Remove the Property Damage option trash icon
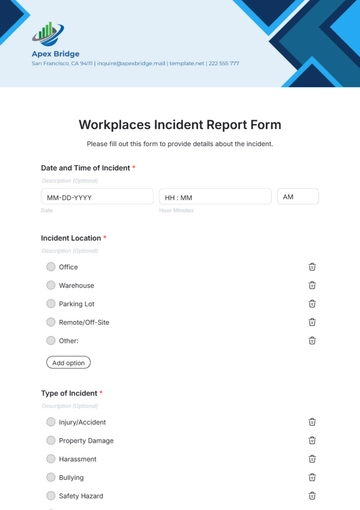The height and width of the screenshot is (510, 360). [x=312, y=441]
